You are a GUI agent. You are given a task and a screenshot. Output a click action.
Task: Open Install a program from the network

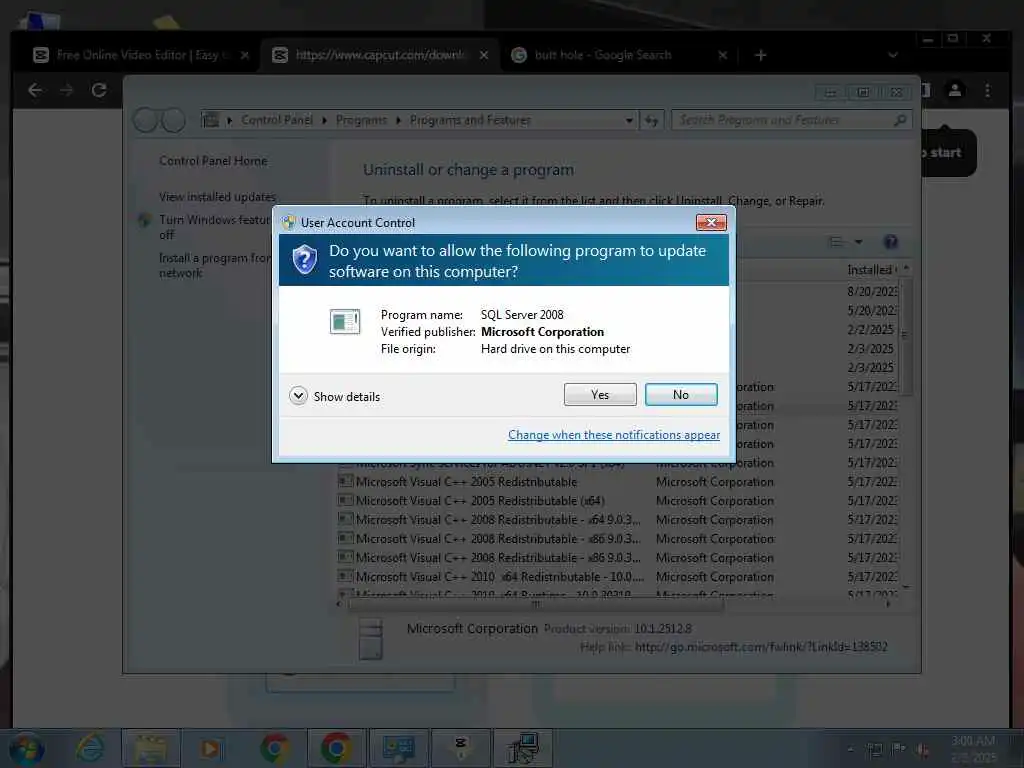214,265
